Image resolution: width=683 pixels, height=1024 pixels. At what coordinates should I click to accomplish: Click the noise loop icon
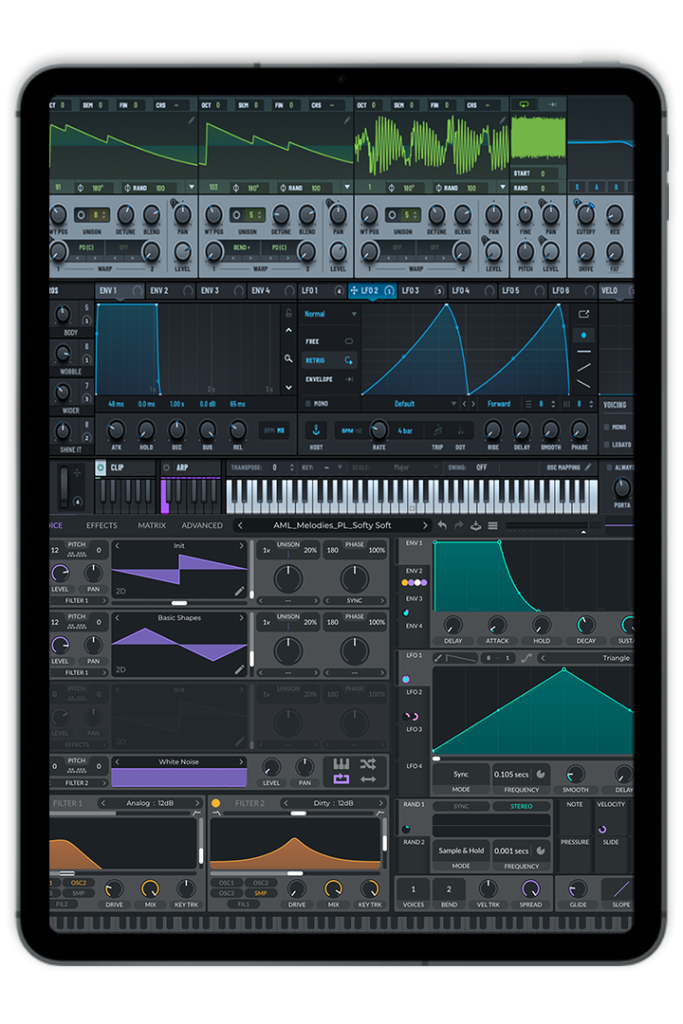click(x=524, y=104)
